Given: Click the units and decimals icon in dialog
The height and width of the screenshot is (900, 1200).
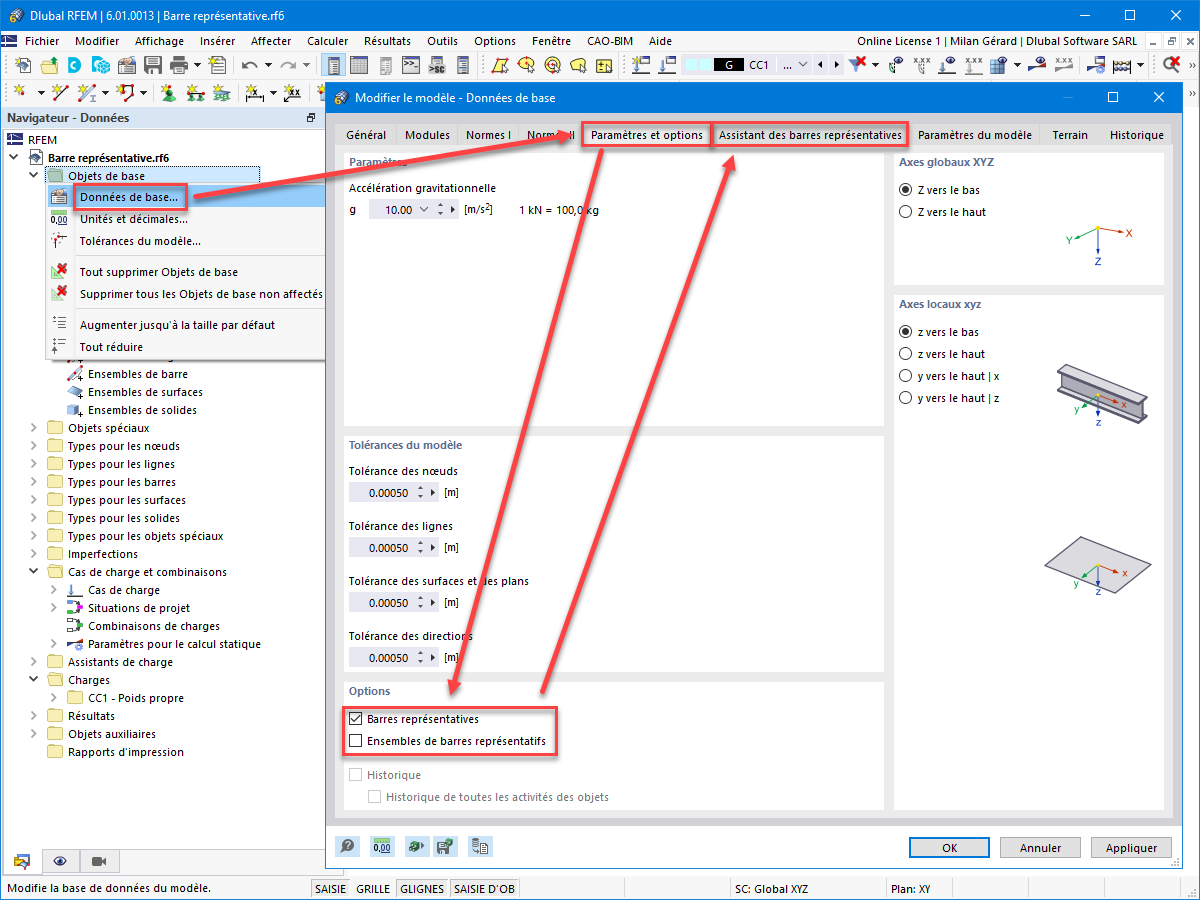Looking at the screenshot, I should [x=381, y=846].
